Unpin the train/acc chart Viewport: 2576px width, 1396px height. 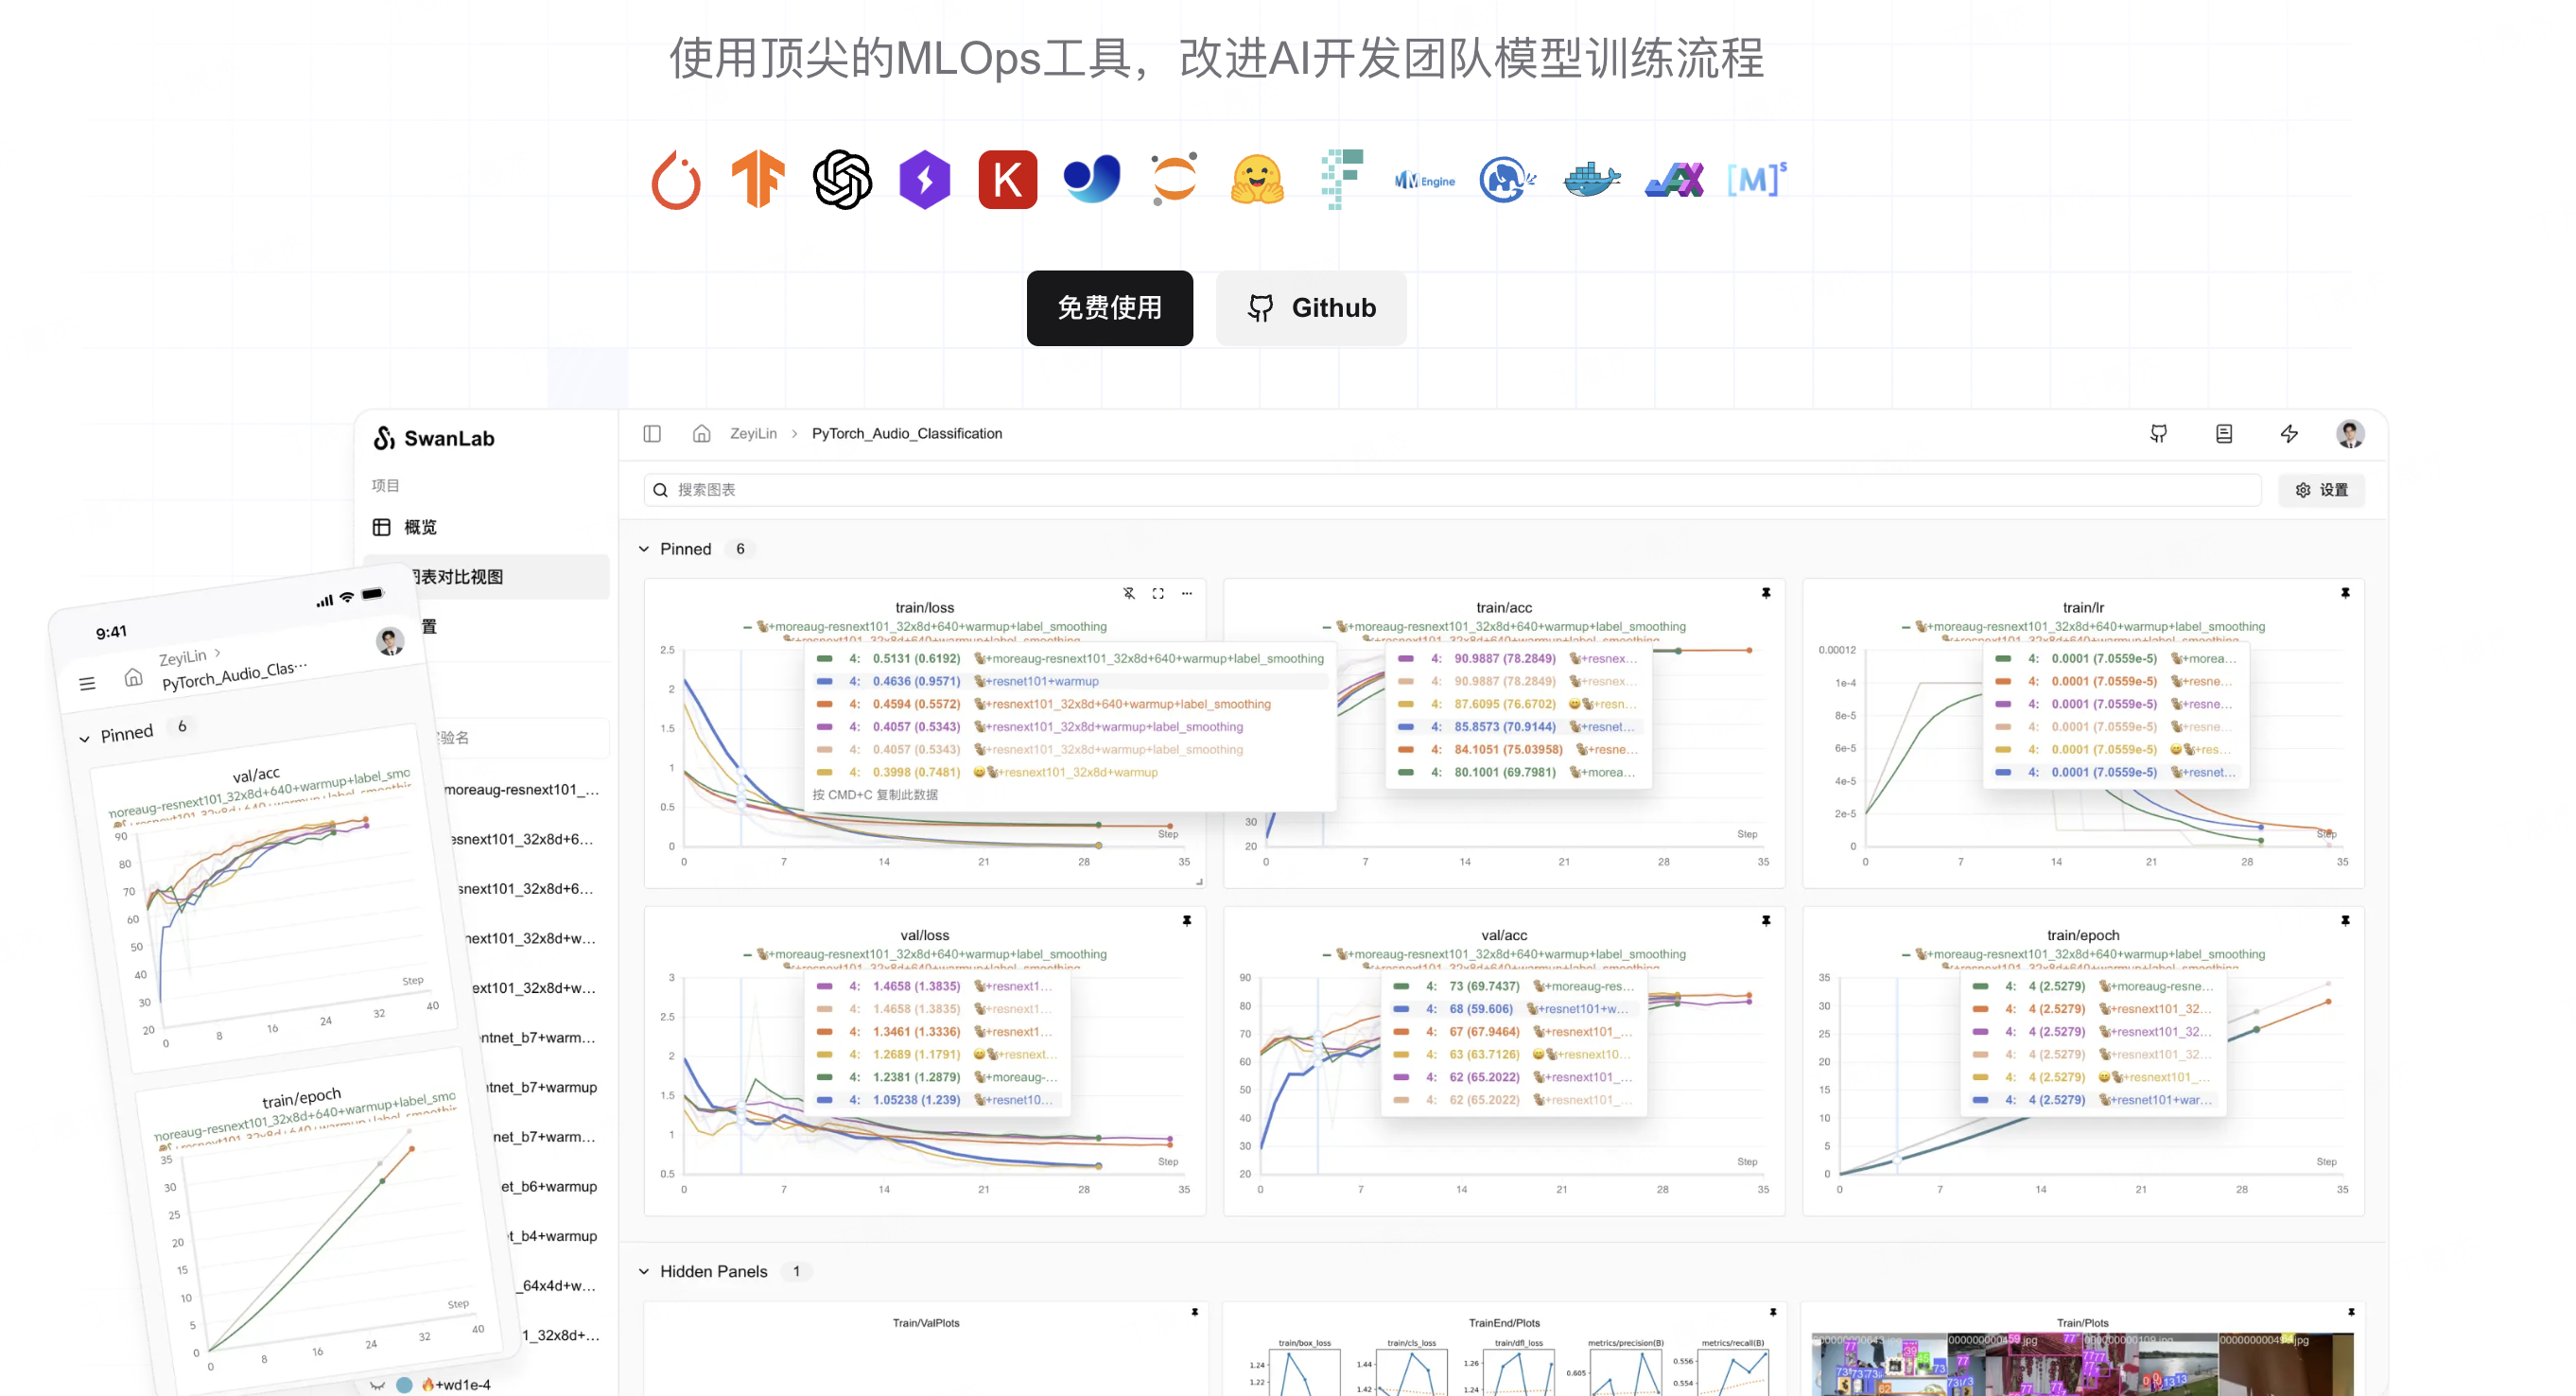pos(1766,592)
